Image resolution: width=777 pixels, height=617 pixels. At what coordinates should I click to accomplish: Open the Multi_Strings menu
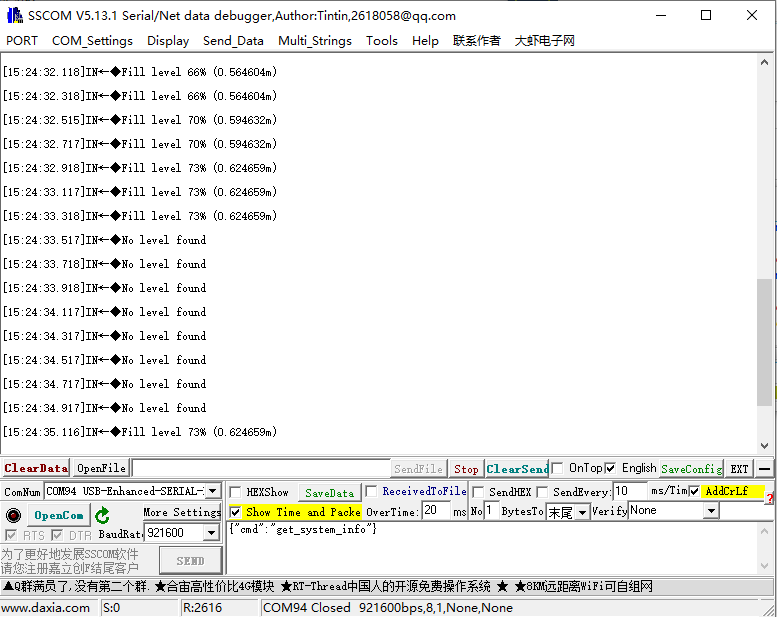click(x=315, y=41)
